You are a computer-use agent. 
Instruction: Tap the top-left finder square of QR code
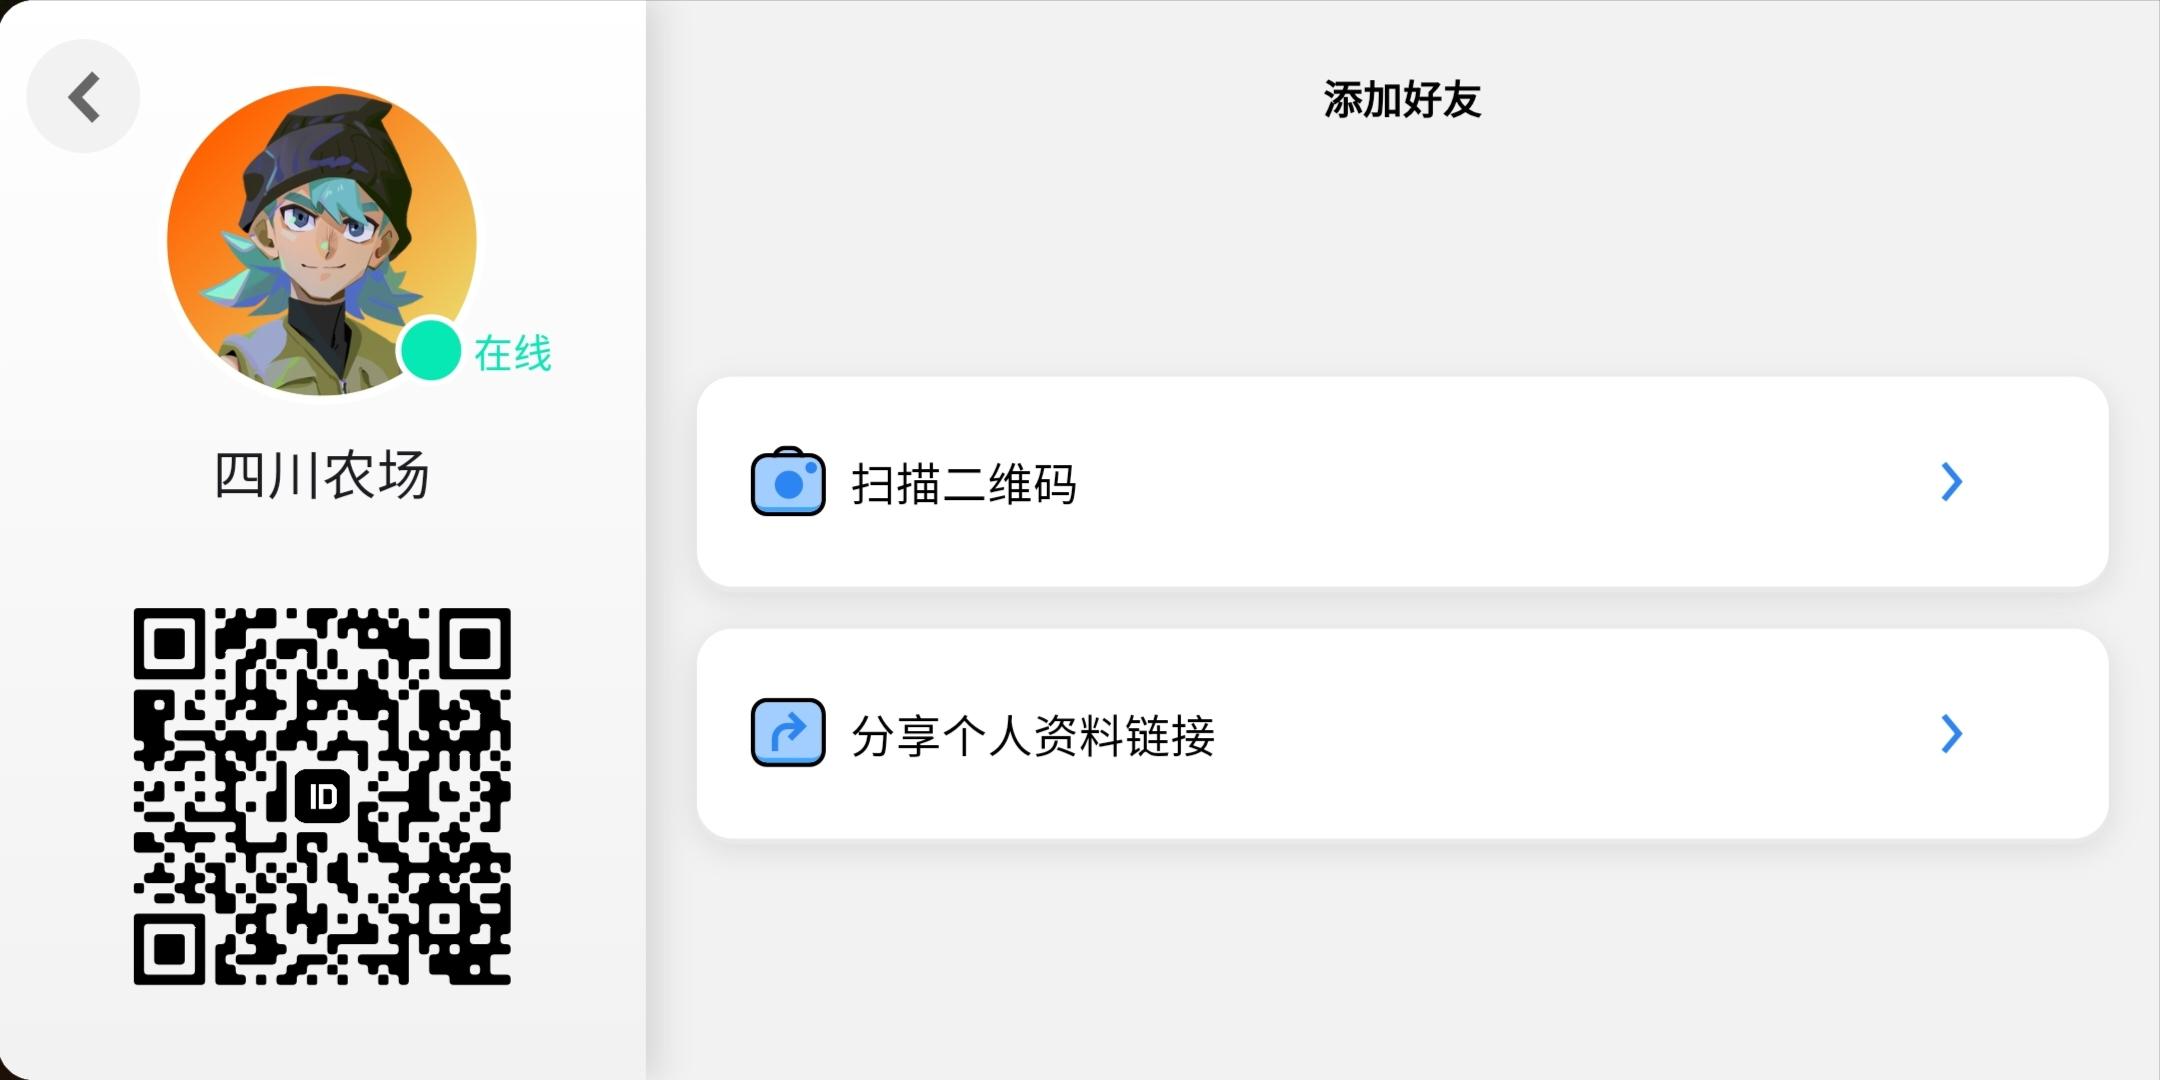170,644
